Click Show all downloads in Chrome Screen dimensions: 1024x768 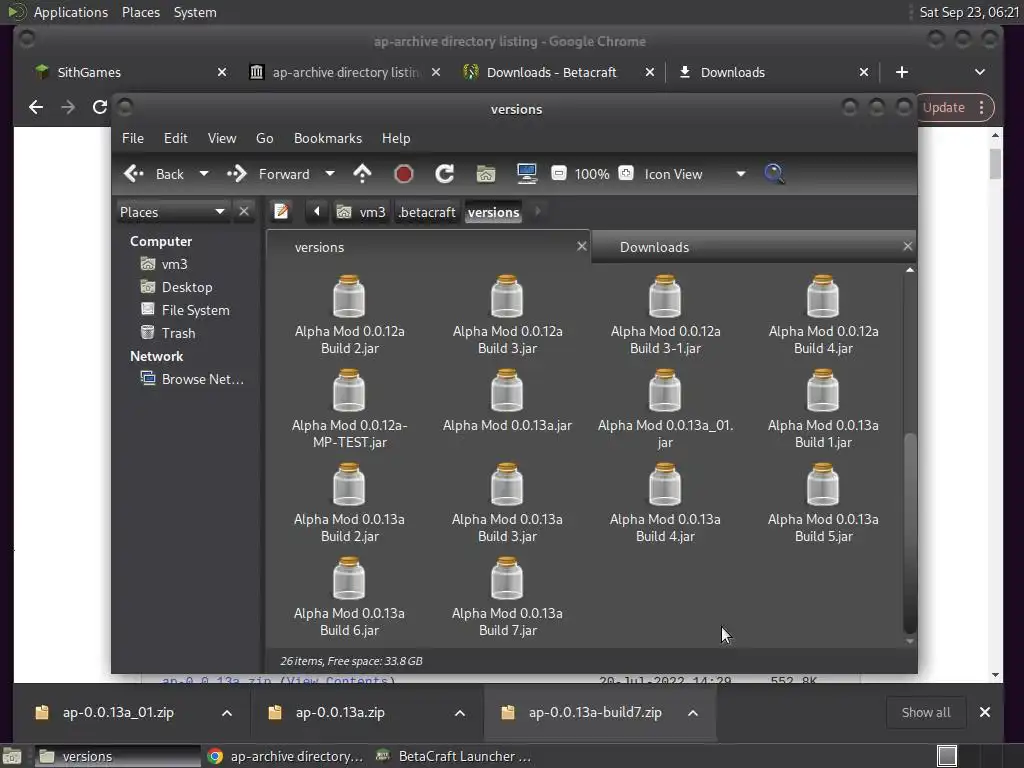pos(925,712)
